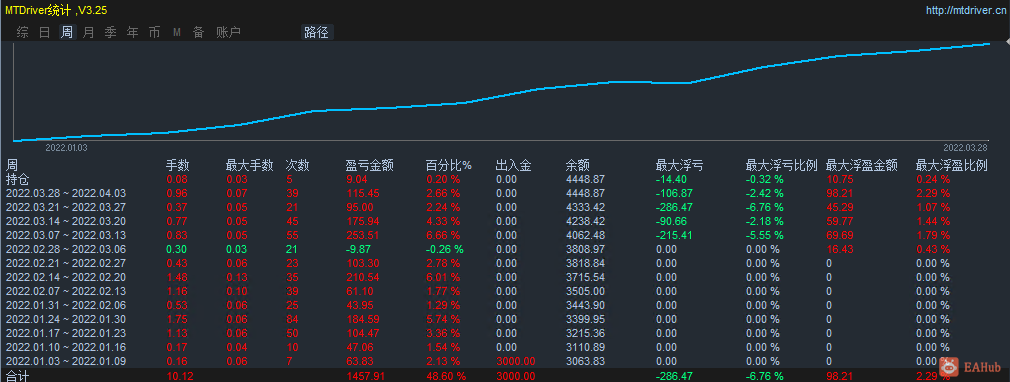Click the 48.60 % total percentage
Screen dimensions: 1010x382
[446, 376]
